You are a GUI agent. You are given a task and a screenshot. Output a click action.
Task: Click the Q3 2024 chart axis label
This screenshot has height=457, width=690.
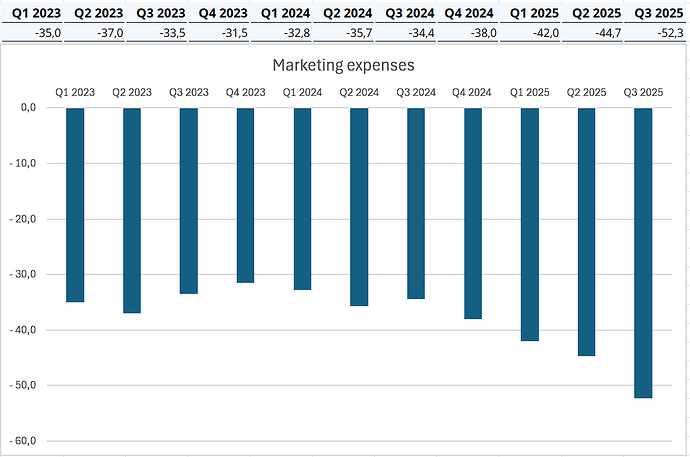pos(417,92)
